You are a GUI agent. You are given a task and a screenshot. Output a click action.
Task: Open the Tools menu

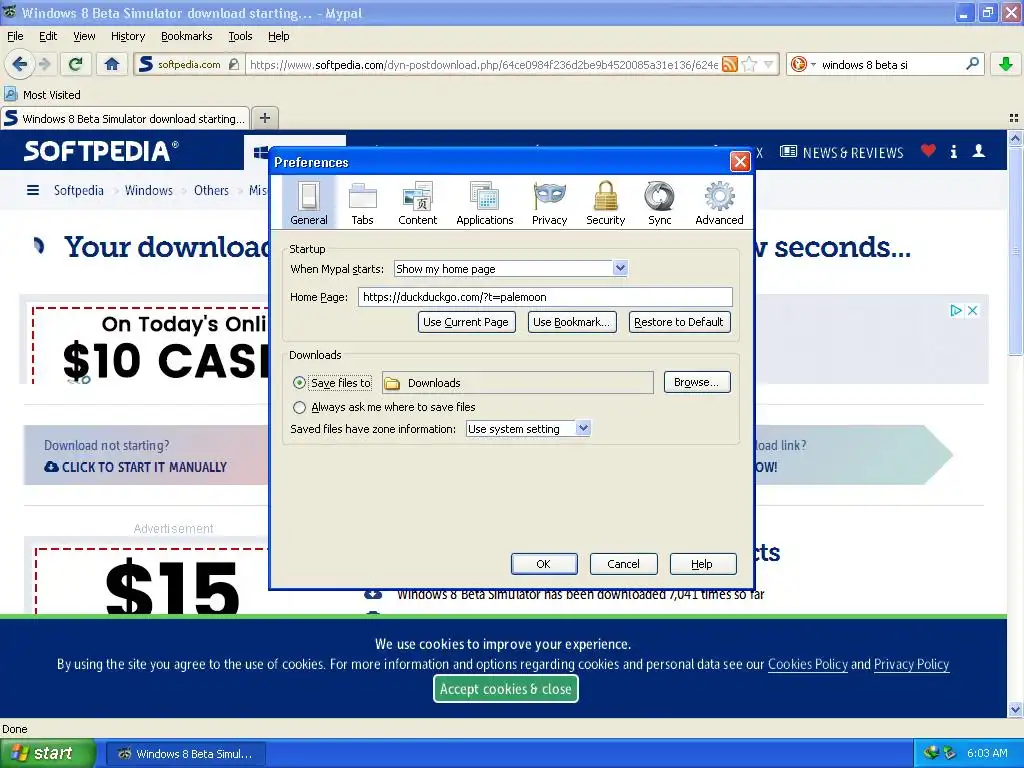point(240,36)
